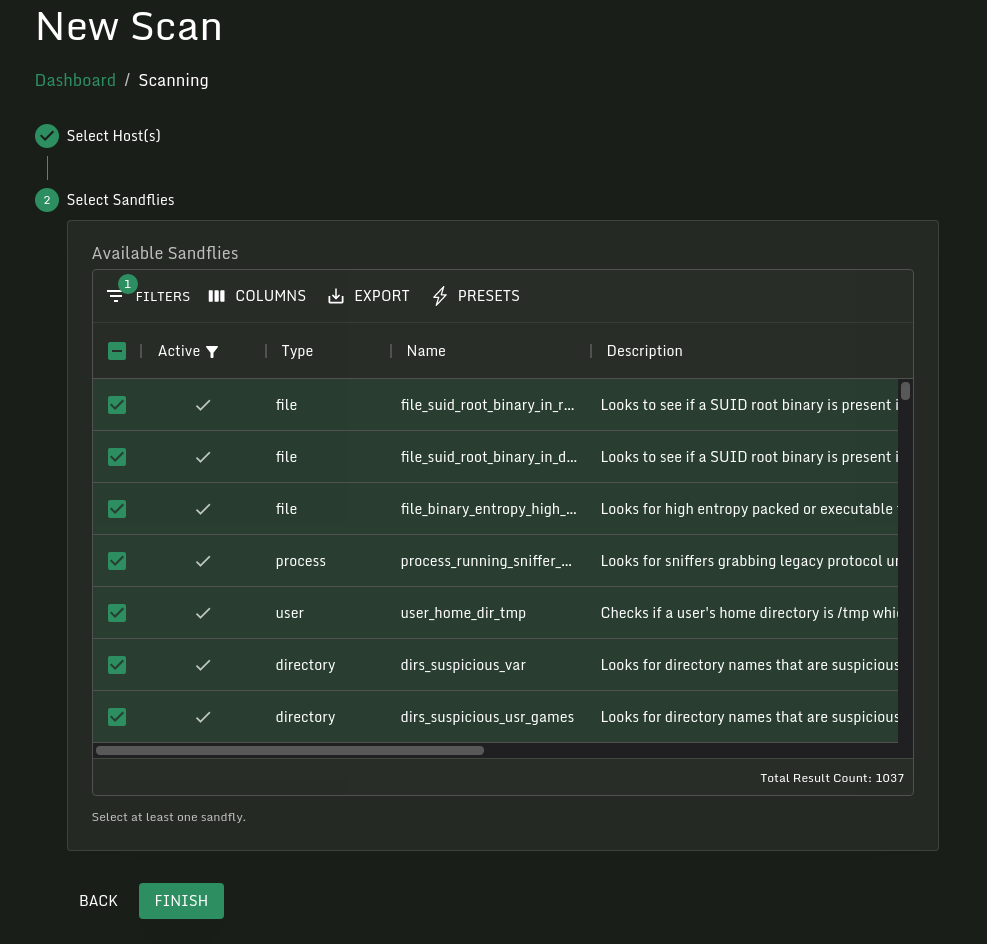Go to the Dashboard breadcrumb link
Viewport: 987px width, 944px height.
click(x=76, y=81)
